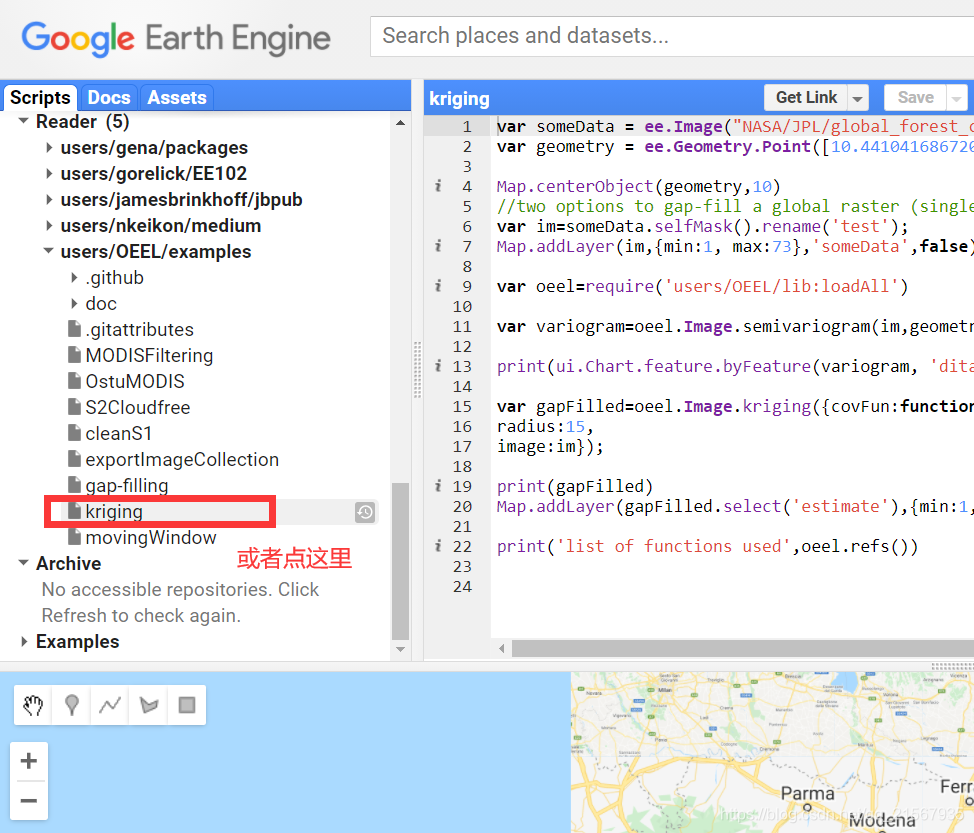Viewport: 974px width, 833px height.
Task: Expand users/gorelick/EE102 repository
Action: [x=49, y=174]
